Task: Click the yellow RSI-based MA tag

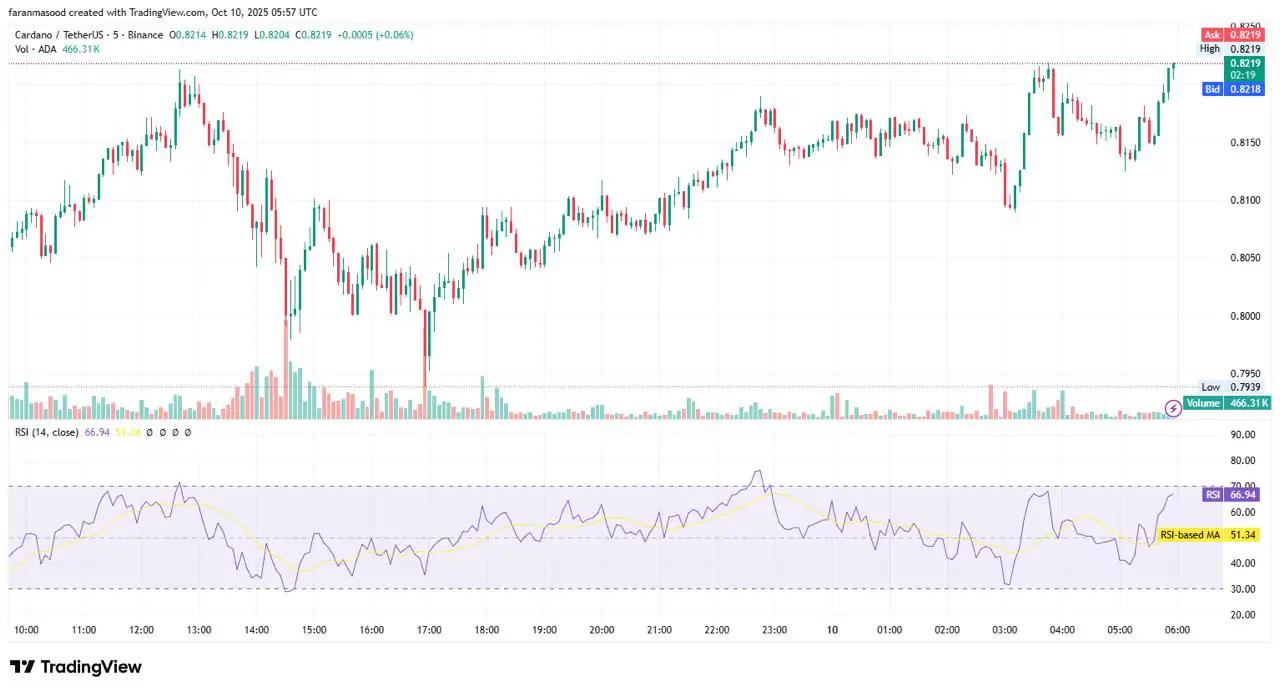Action: tap(1210, 535)
